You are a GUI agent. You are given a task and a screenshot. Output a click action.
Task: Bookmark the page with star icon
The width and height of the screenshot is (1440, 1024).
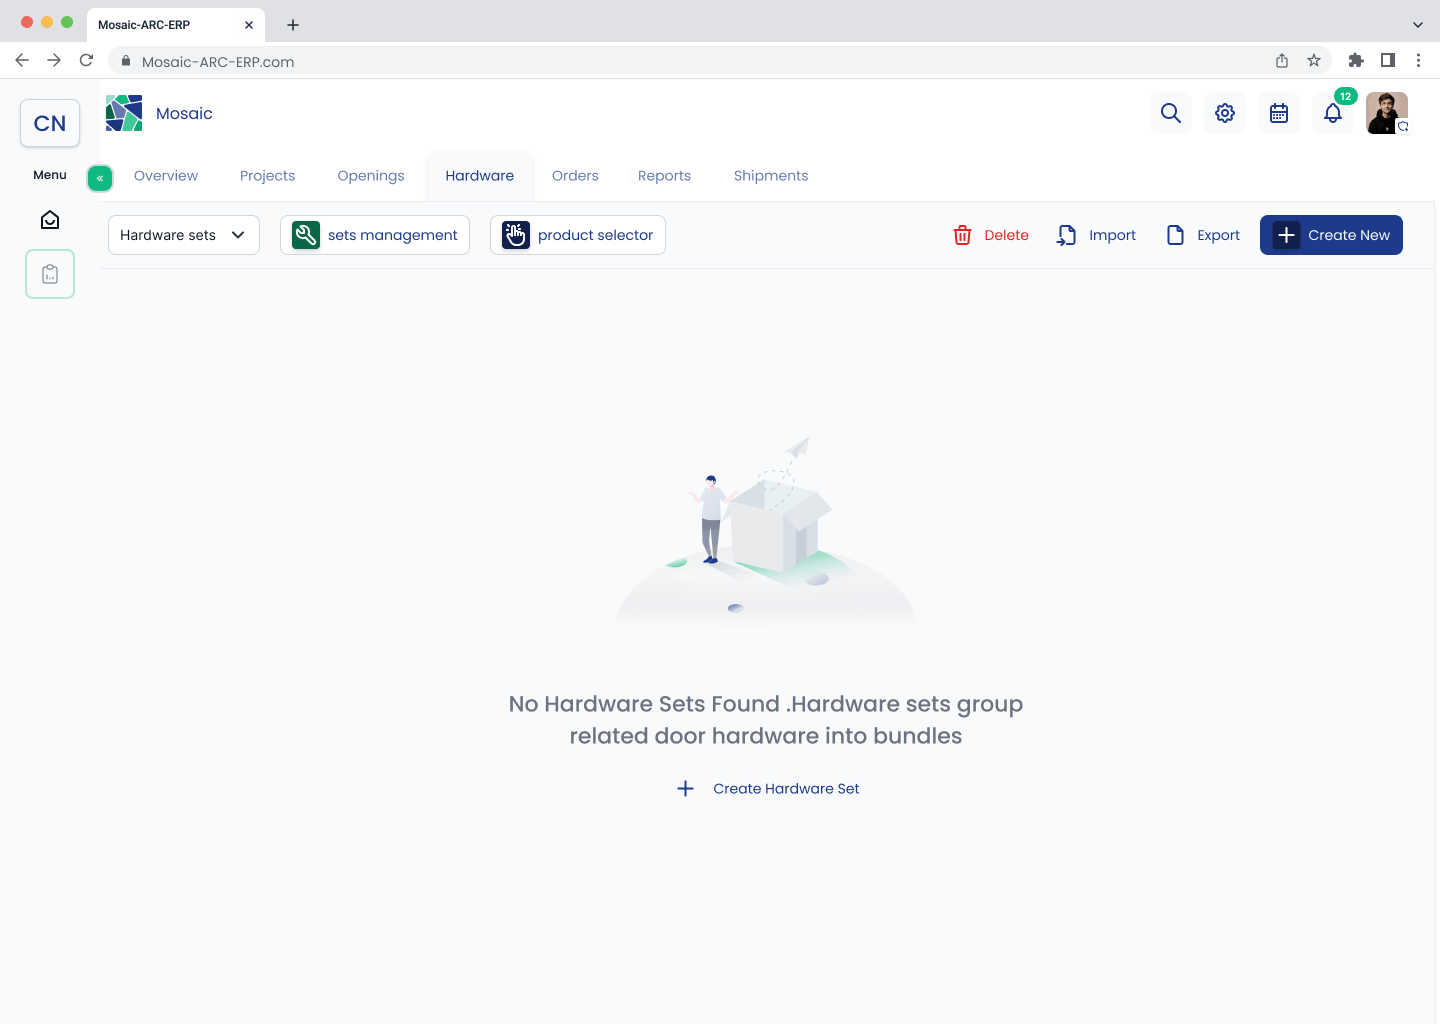(1314, 60)
